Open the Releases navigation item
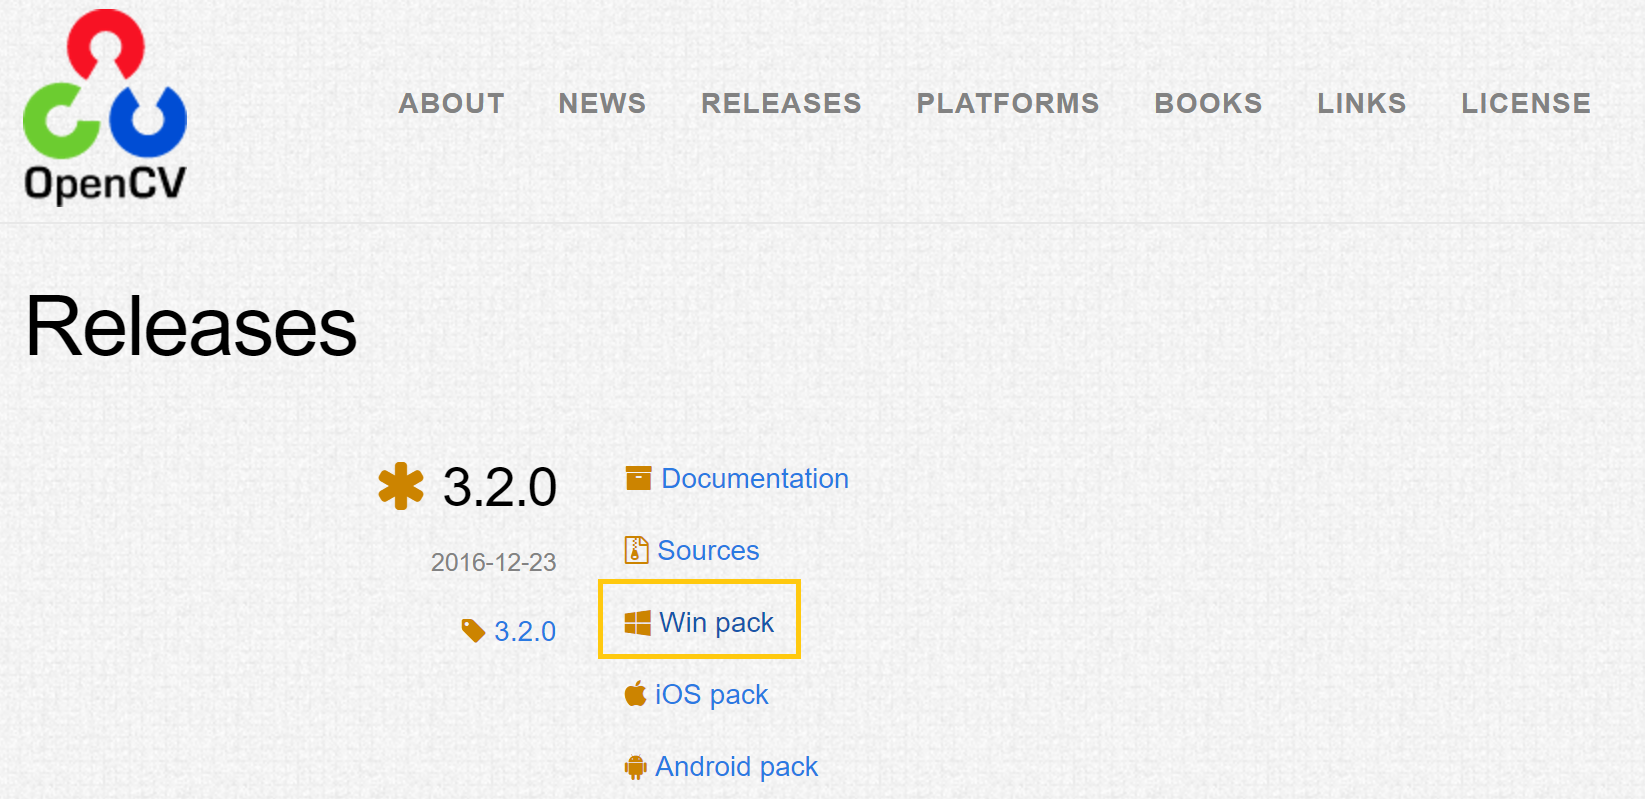Image resolution: width=1645 pixels, height=799 pixels. 781,103
